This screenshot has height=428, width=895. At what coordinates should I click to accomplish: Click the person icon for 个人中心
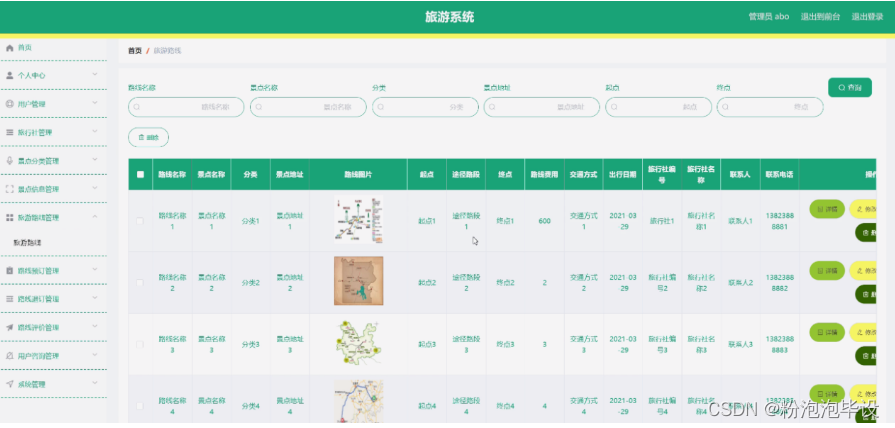tap(10, 75)
